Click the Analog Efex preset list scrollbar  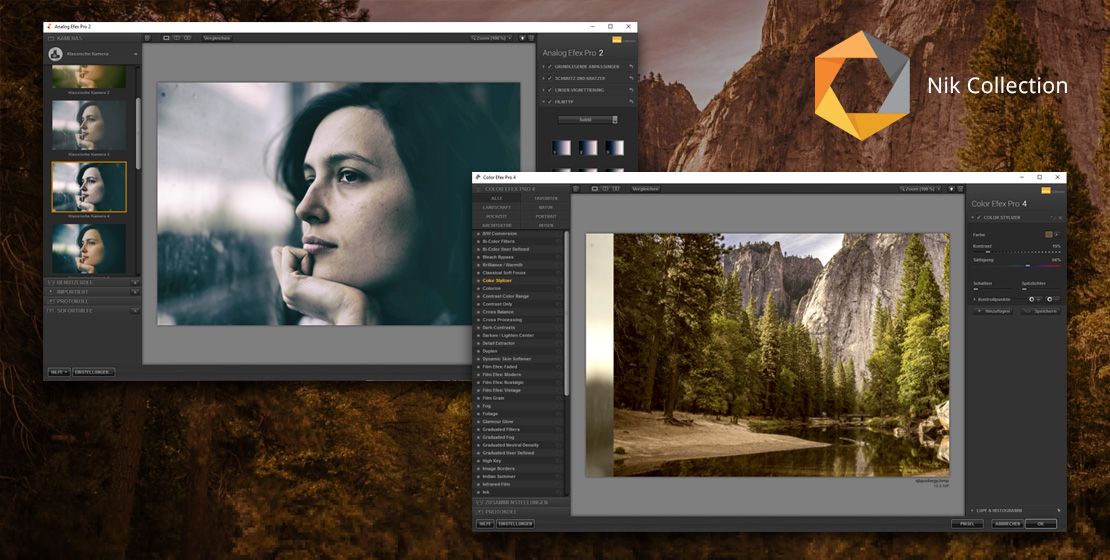pos(138,133)
